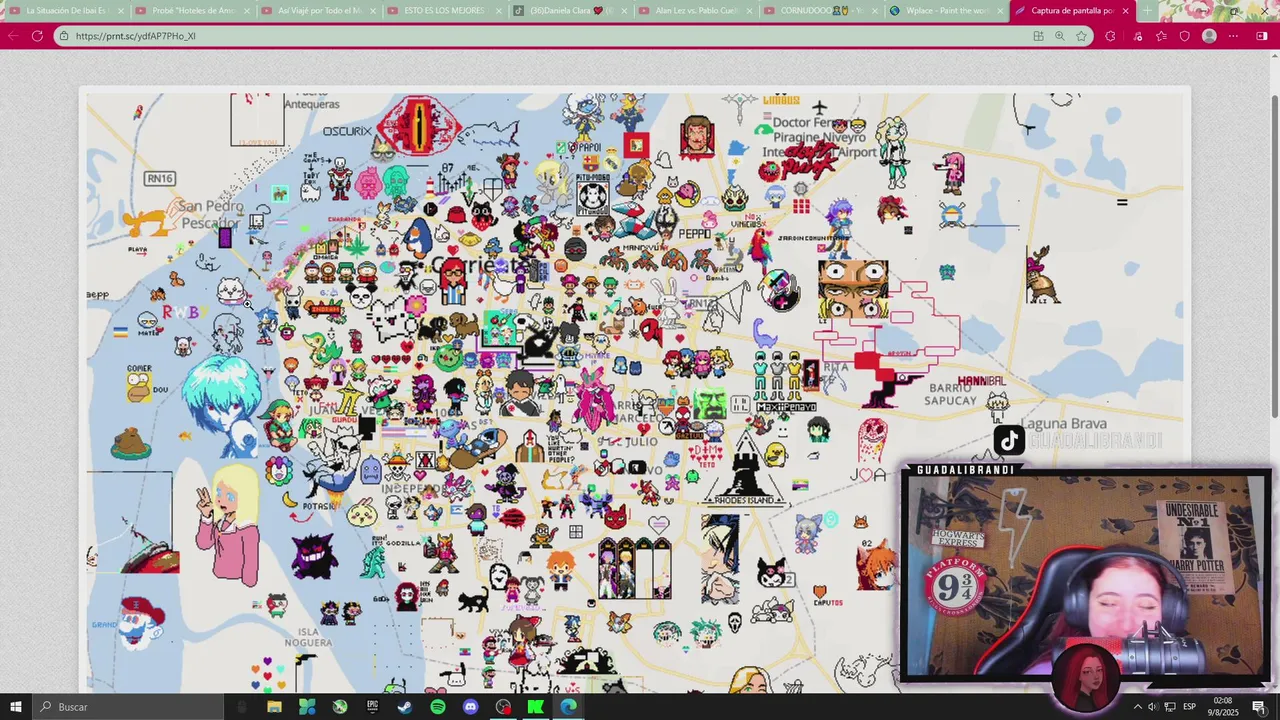Open Epic Games Launcher from taskbar
1280x720 pixels.
click(372, 707)
